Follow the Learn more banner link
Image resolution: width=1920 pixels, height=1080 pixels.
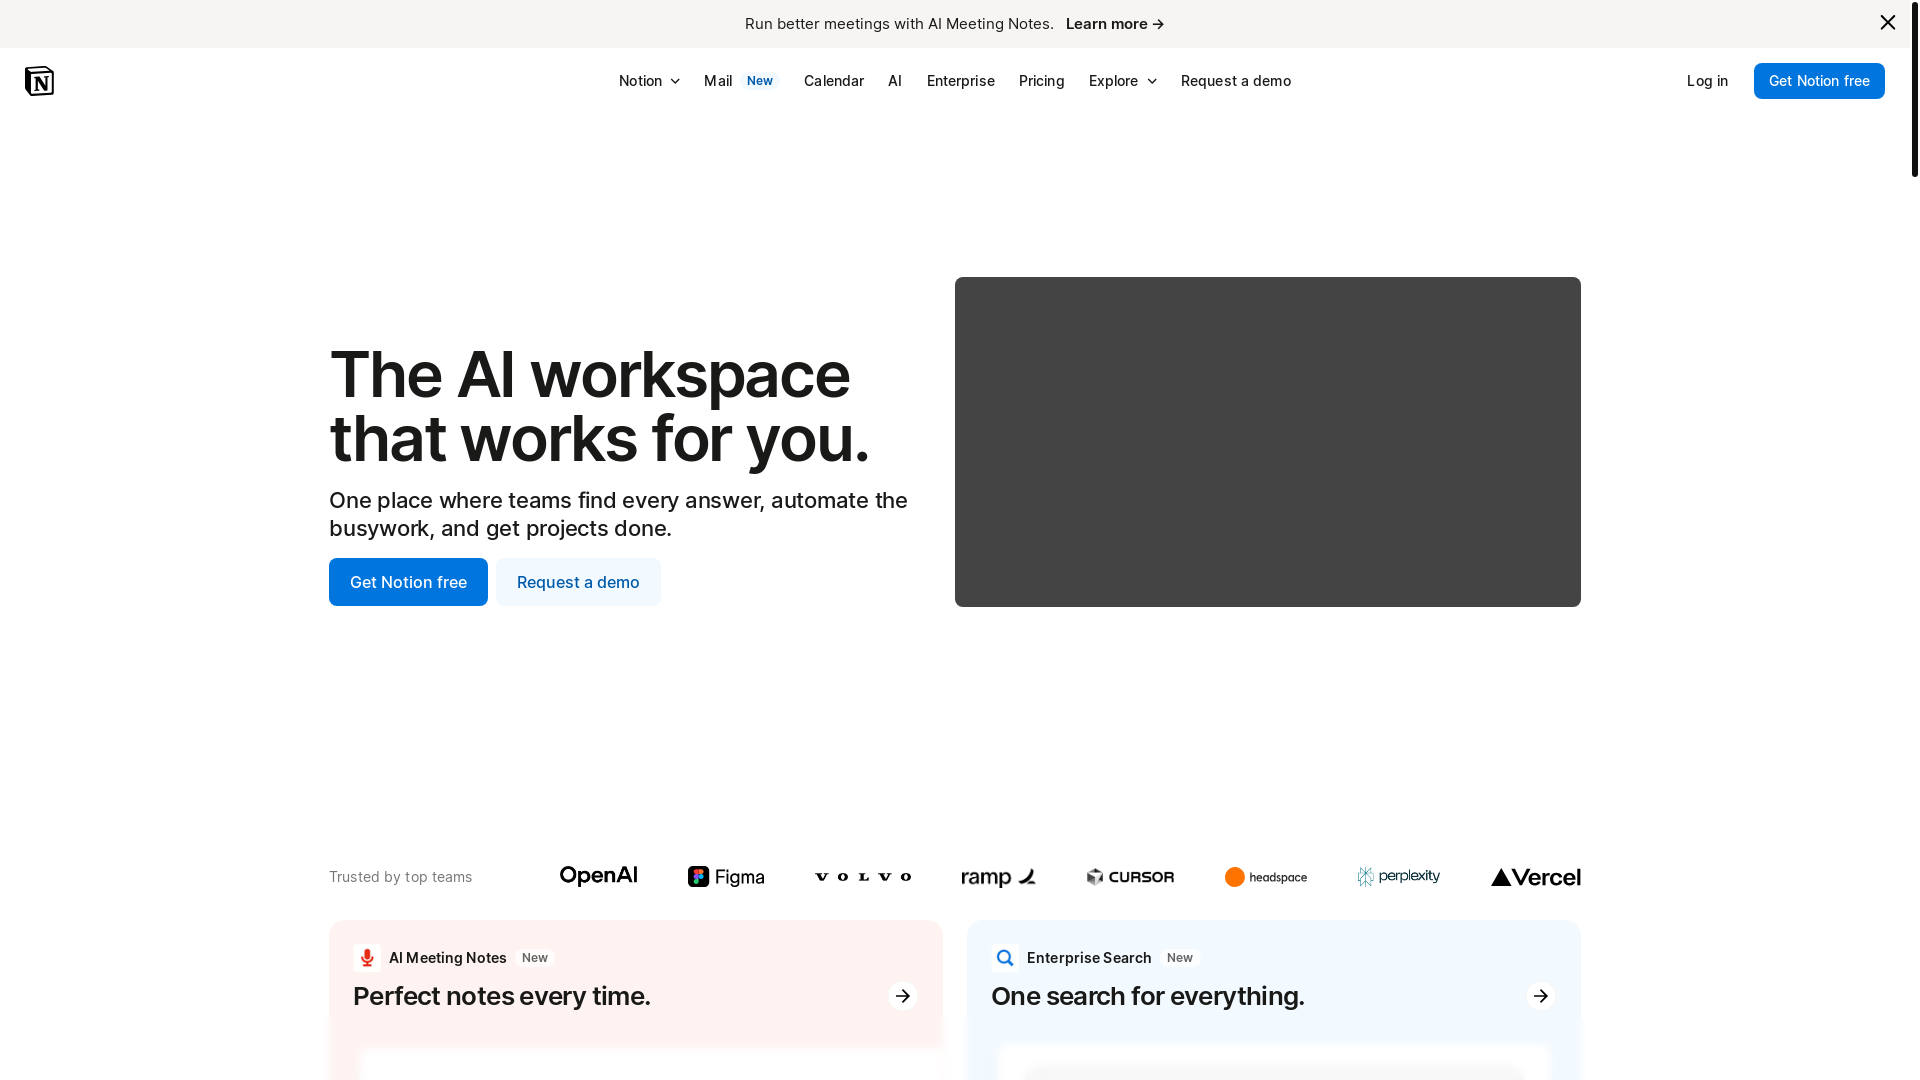click(1115, 24)
